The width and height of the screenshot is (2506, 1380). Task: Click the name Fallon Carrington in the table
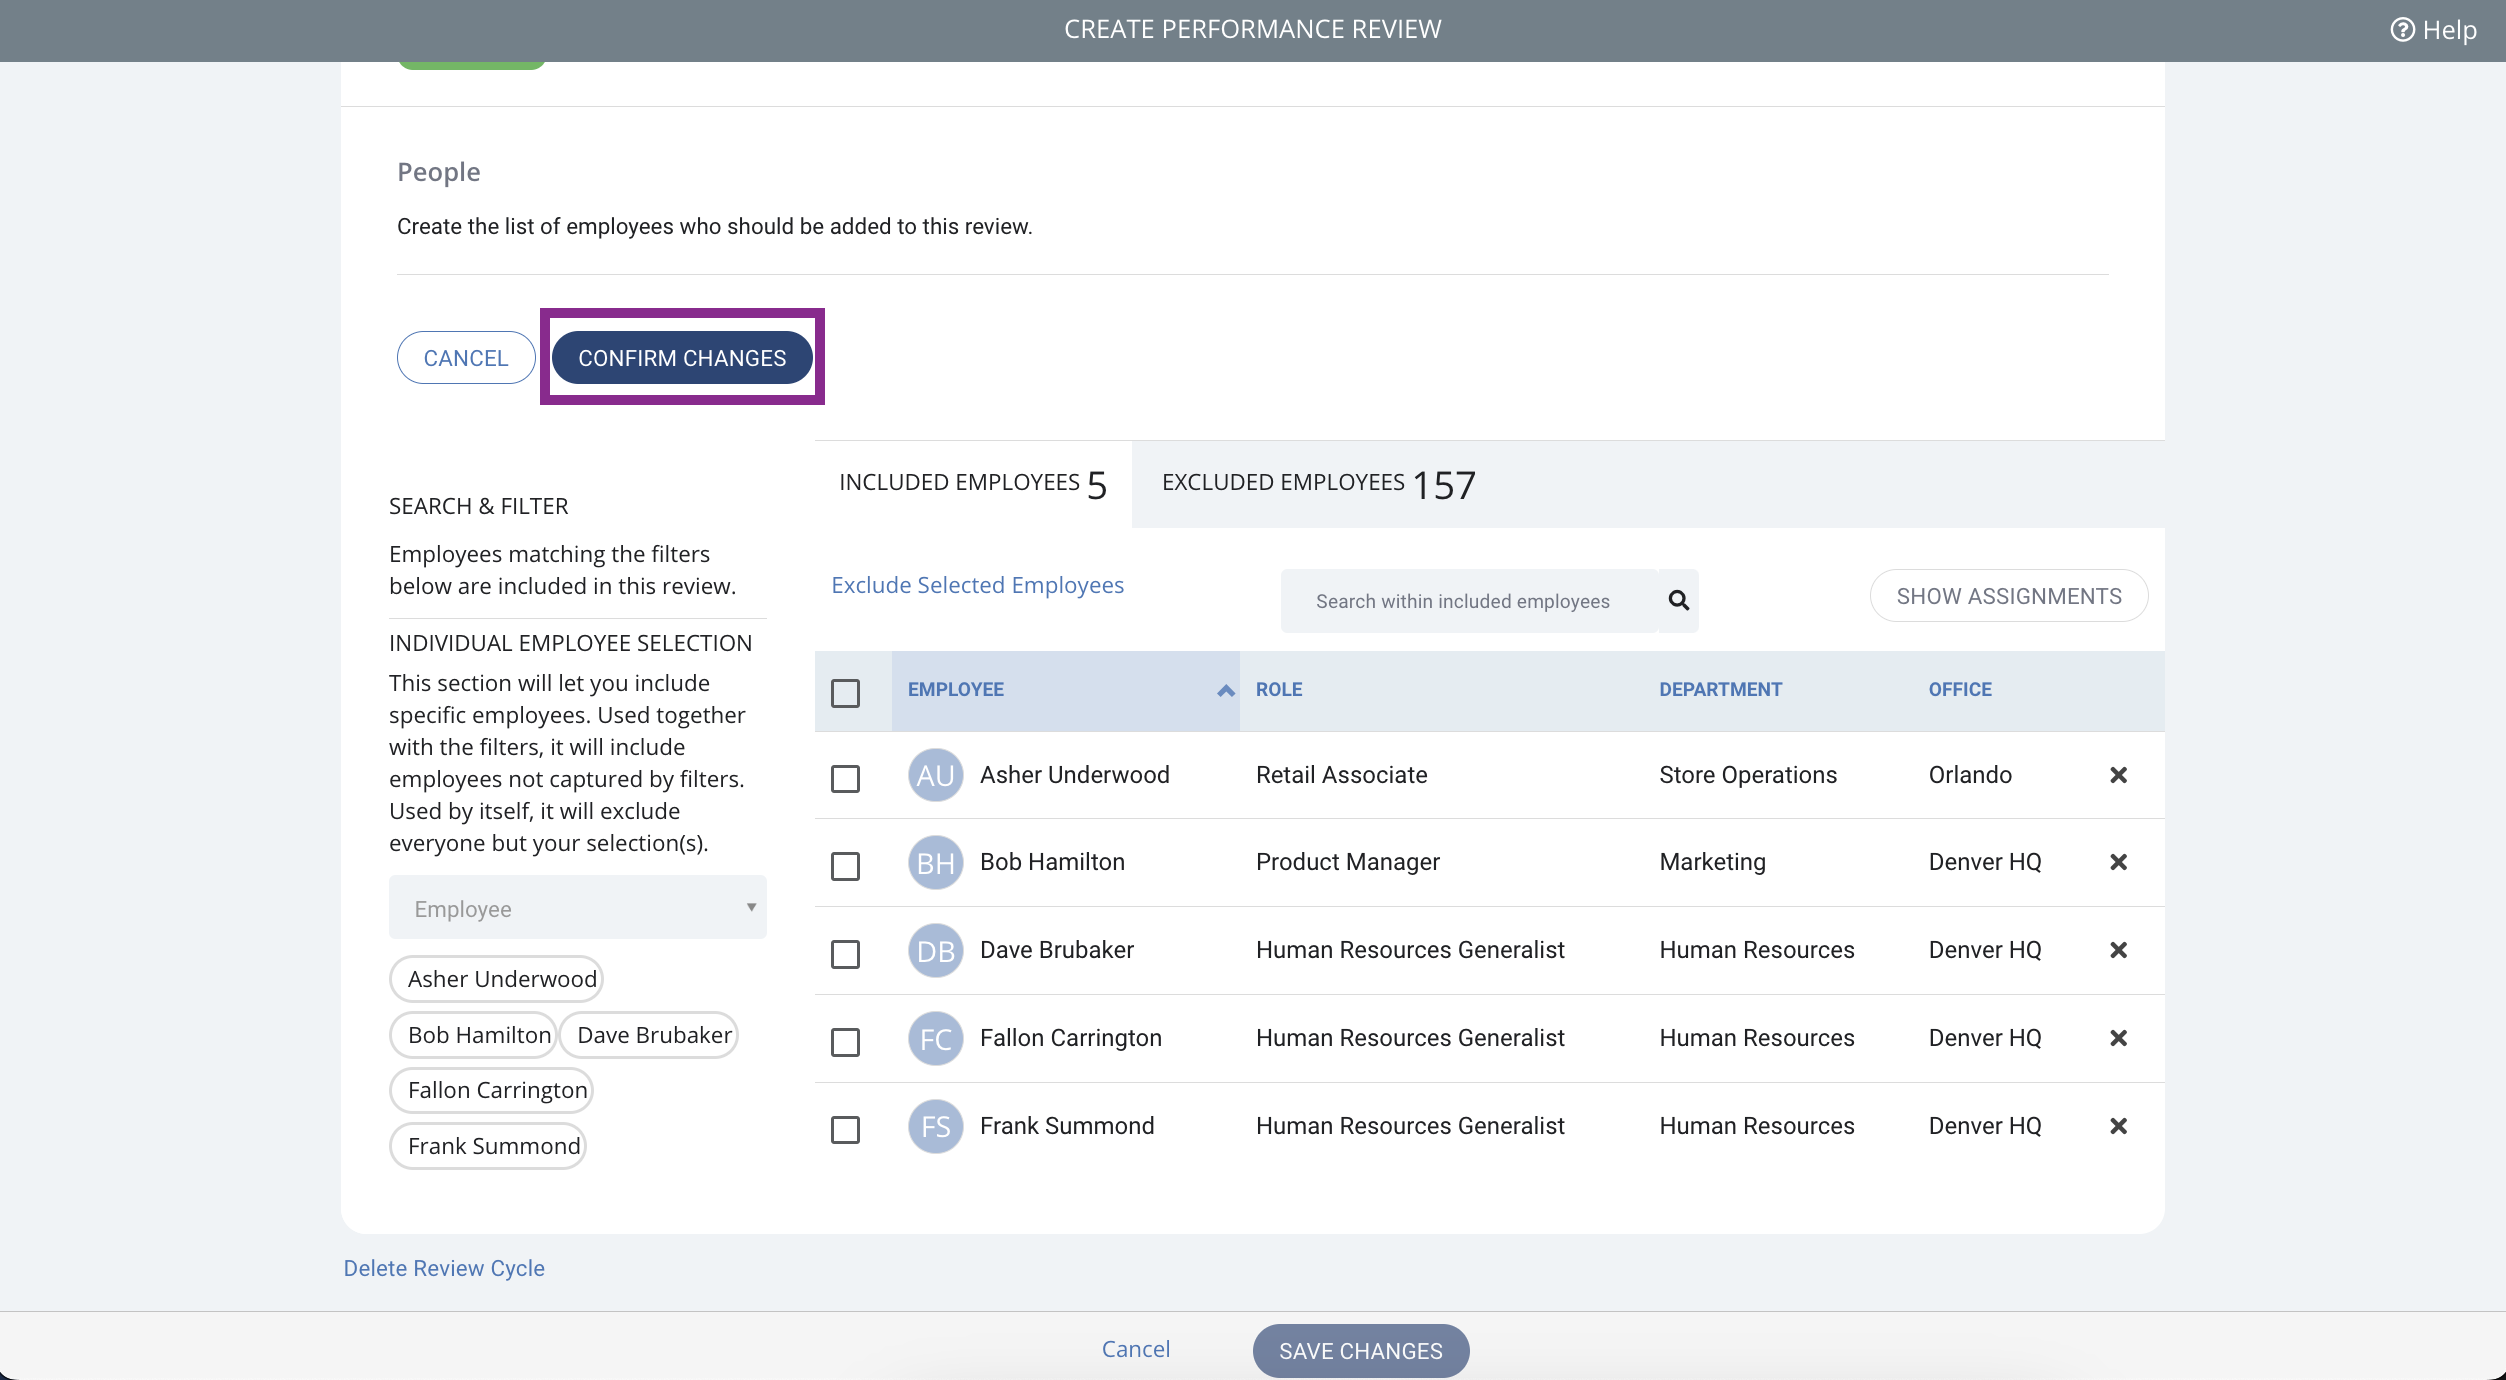click(x=1070, y=1038)
